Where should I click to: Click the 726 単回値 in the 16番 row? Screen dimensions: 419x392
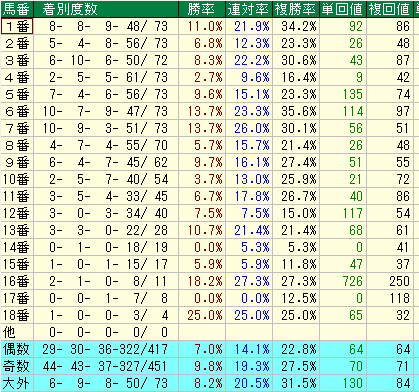coord(353,281)
